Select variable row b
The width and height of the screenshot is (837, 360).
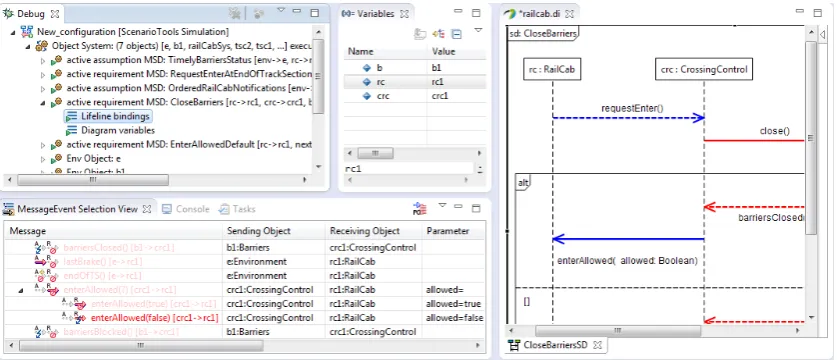click(414, 68)
